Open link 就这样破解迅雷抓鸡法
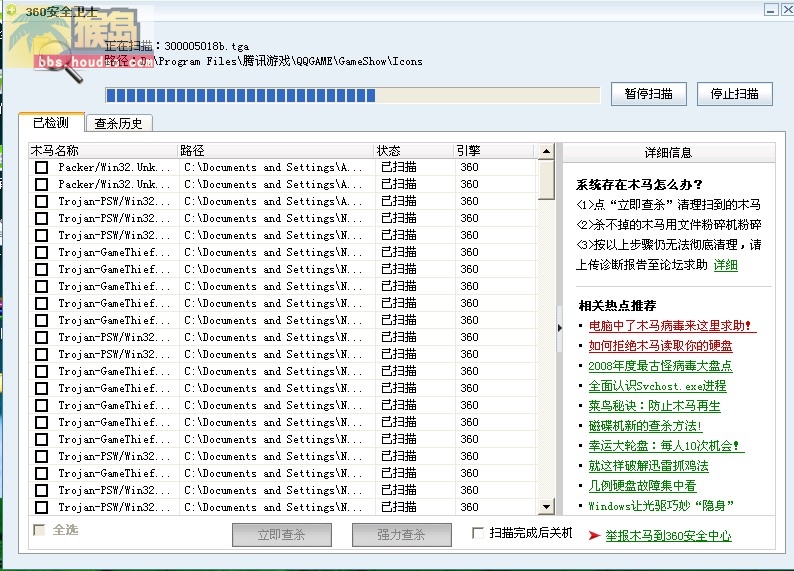The image size is (794, 571). pyautogui.click(x=648, y=466)
